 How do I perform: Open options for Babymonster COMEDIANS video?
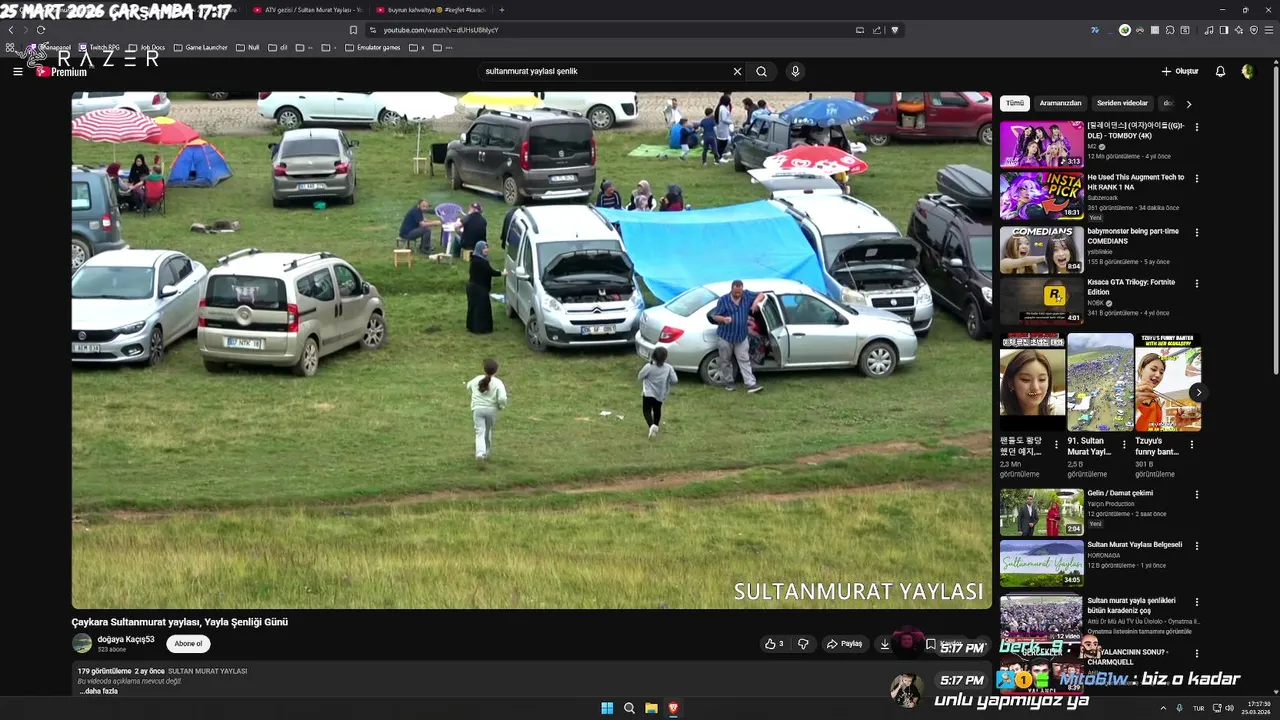coord(1197,232)
